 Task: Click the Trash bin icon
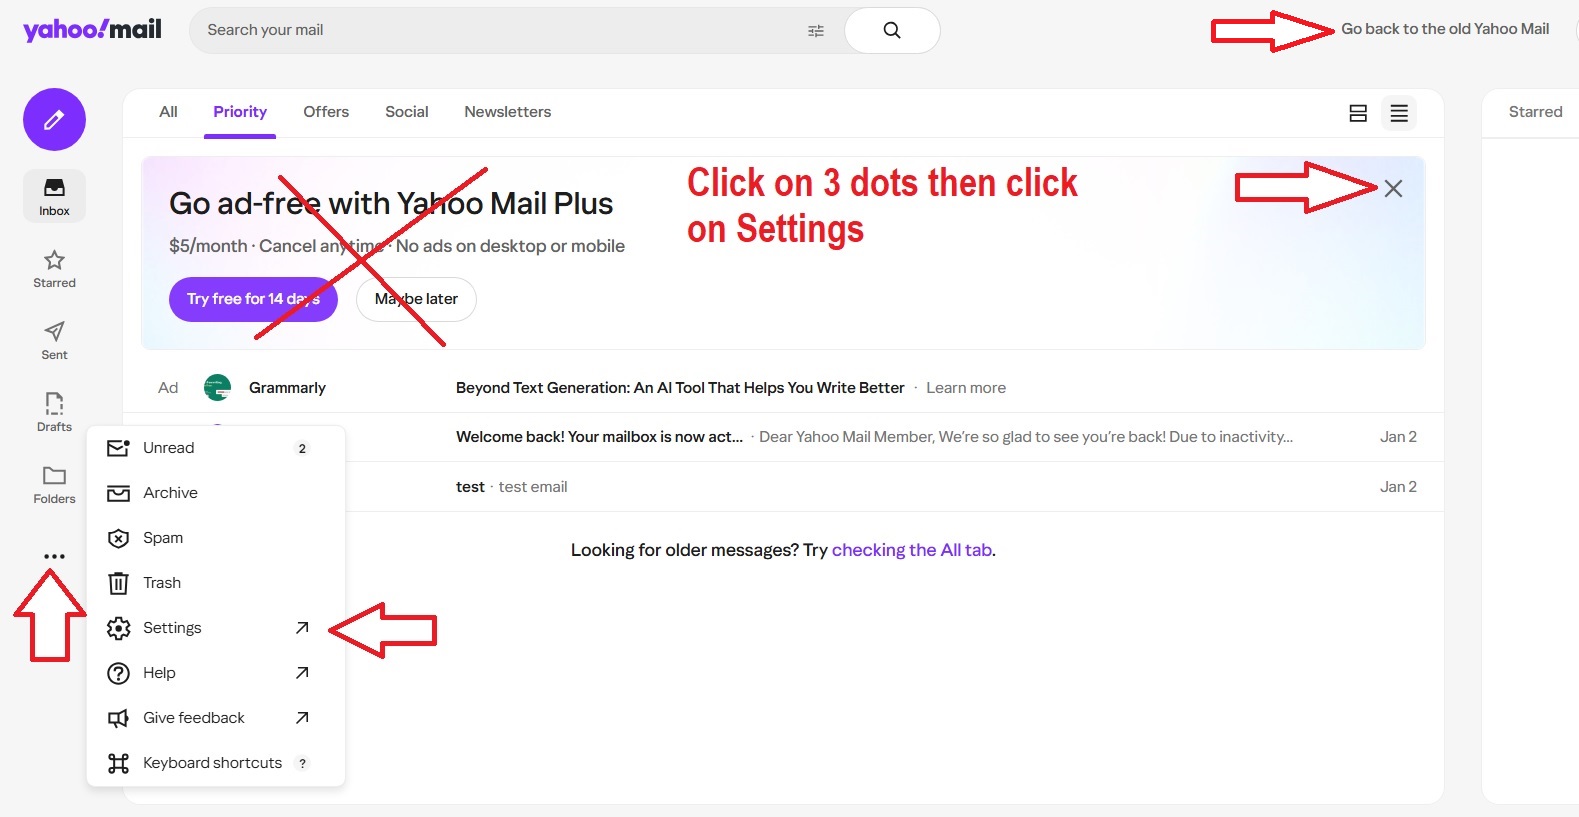pyautogui.click(x=118, y=583)
